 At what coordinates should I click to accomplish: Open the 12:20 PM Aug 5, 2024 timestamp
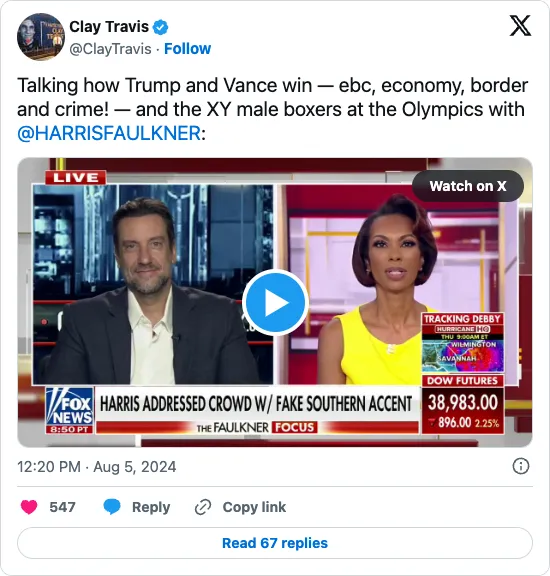(x=97, y=467)
